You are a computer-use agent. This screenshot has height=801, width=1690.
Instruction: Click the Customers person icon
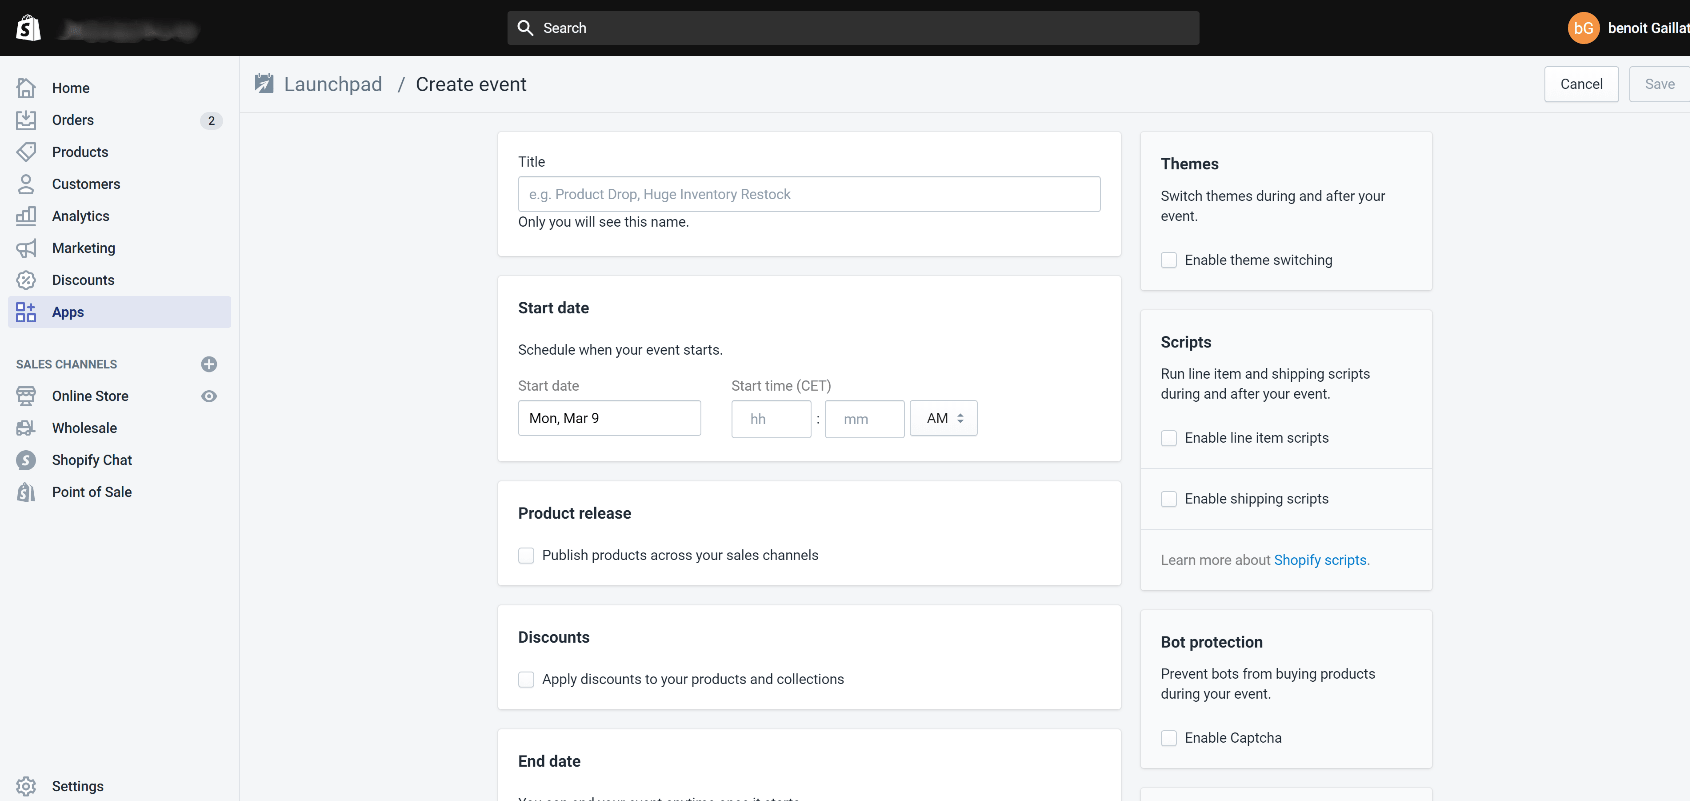tap(26, 184)
